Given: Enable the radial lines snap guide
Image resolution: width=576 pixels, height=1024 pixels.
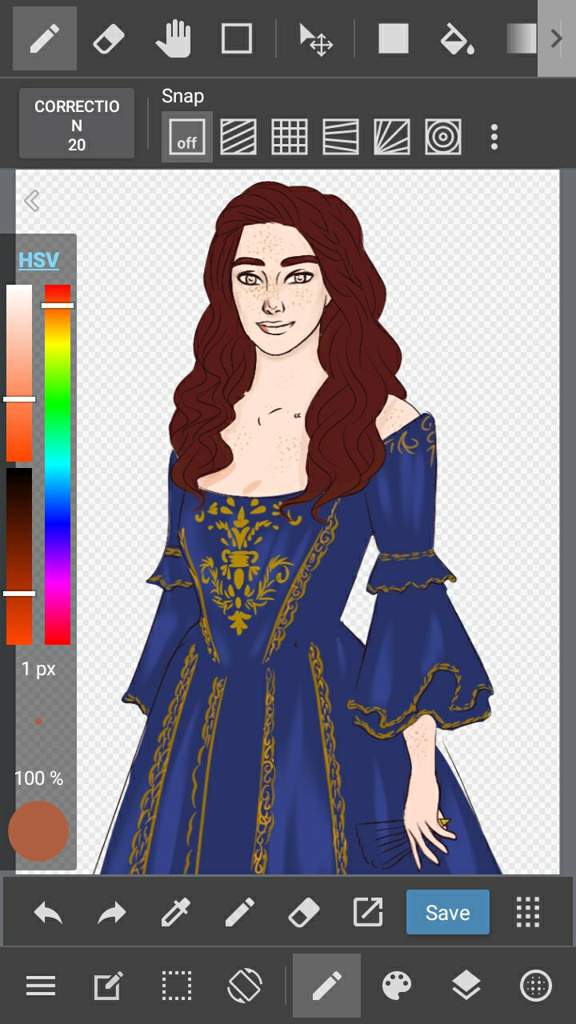Looking at the screenshot, I should (x=392, y=136).
